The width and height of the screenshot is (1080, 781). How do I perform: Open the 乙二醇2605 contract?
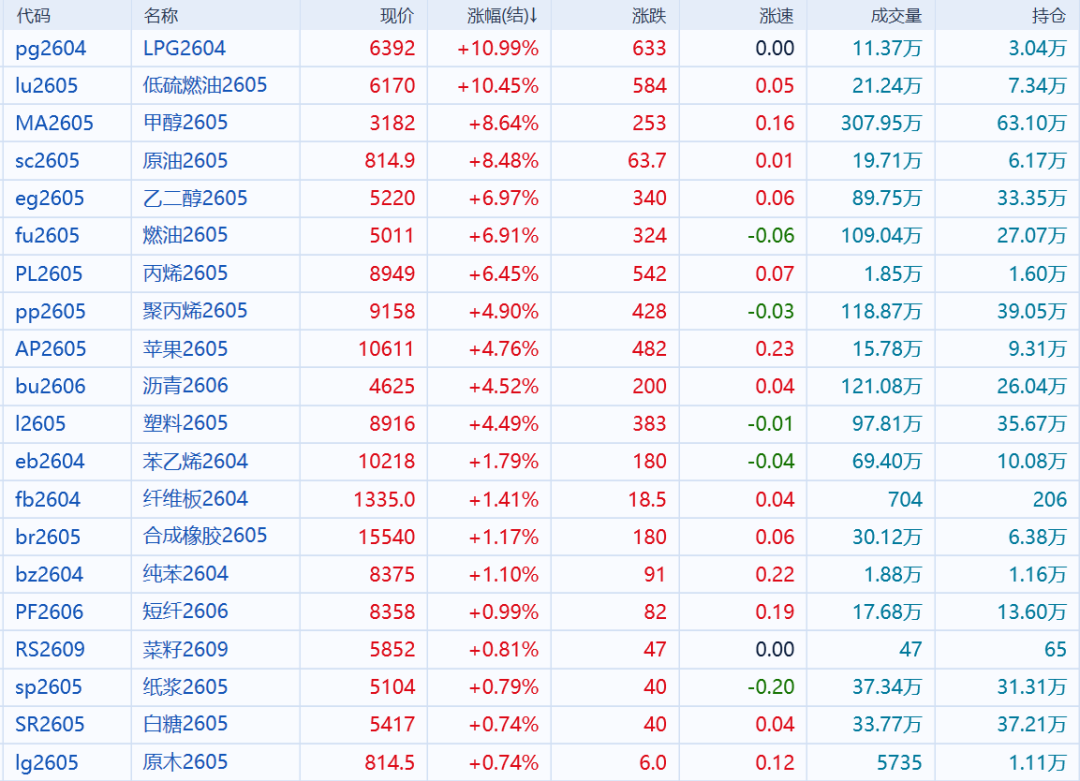(195, 198)
